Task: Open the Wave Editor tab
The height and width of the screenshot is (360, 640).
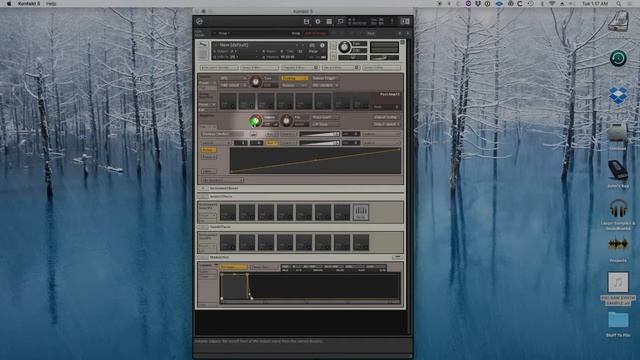Action: click(x=341, y=68)
